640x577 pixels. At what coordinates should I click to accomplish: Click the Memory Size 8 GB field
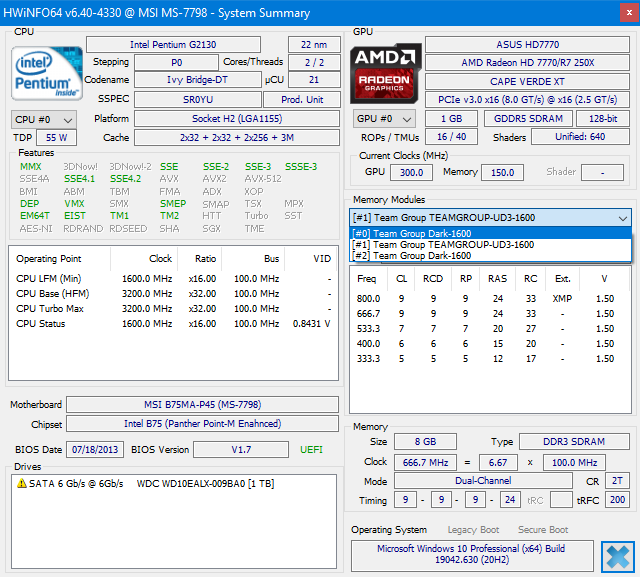pos(425,442)
